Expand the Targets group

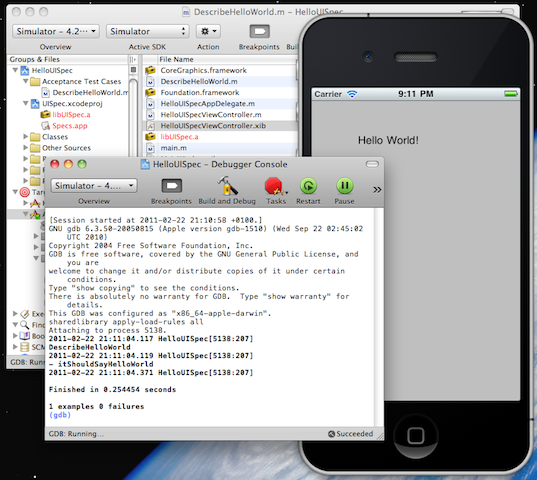coord(15,192)
